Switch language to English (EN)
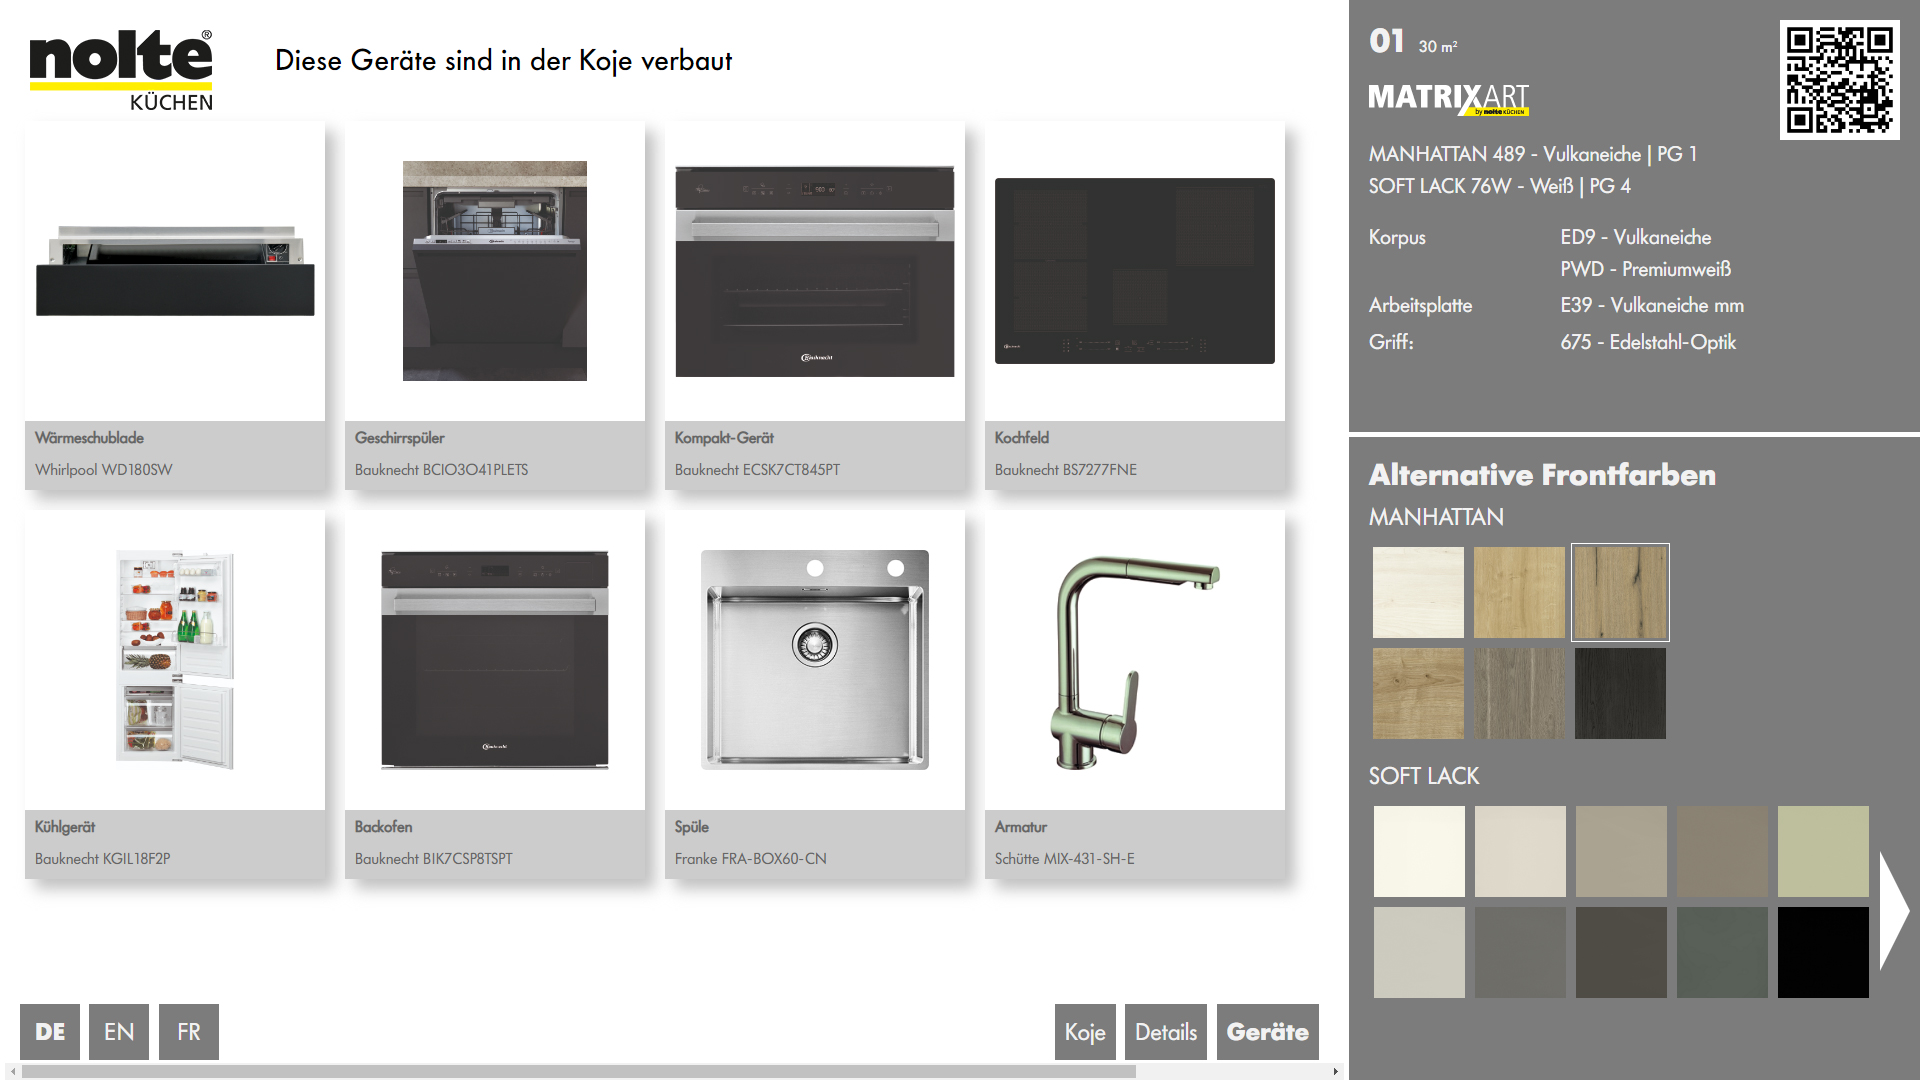Image resolution: width=1920 pixels, height=1080 pixels. tap(119, 1032)
